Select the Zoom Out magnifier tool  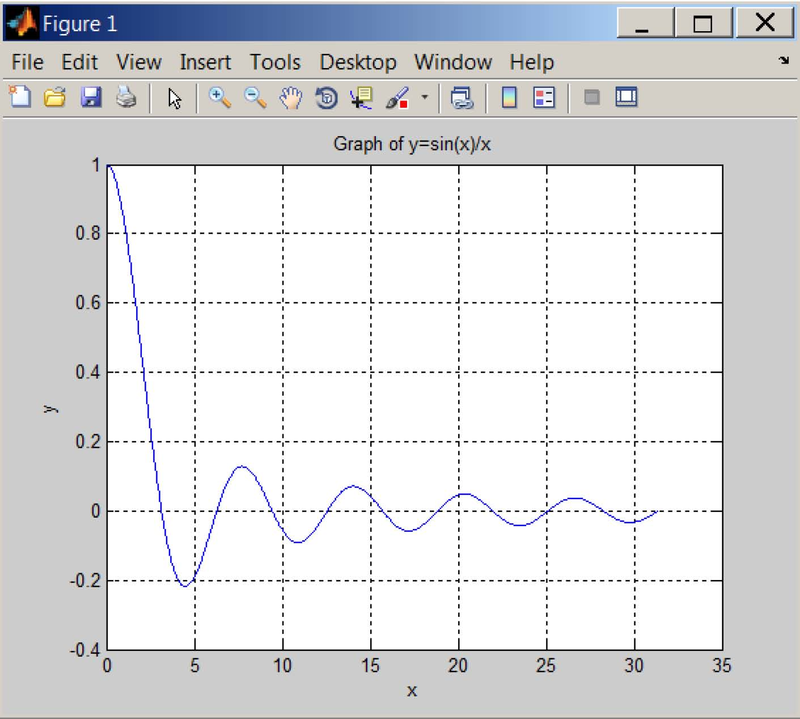point(255,97)
